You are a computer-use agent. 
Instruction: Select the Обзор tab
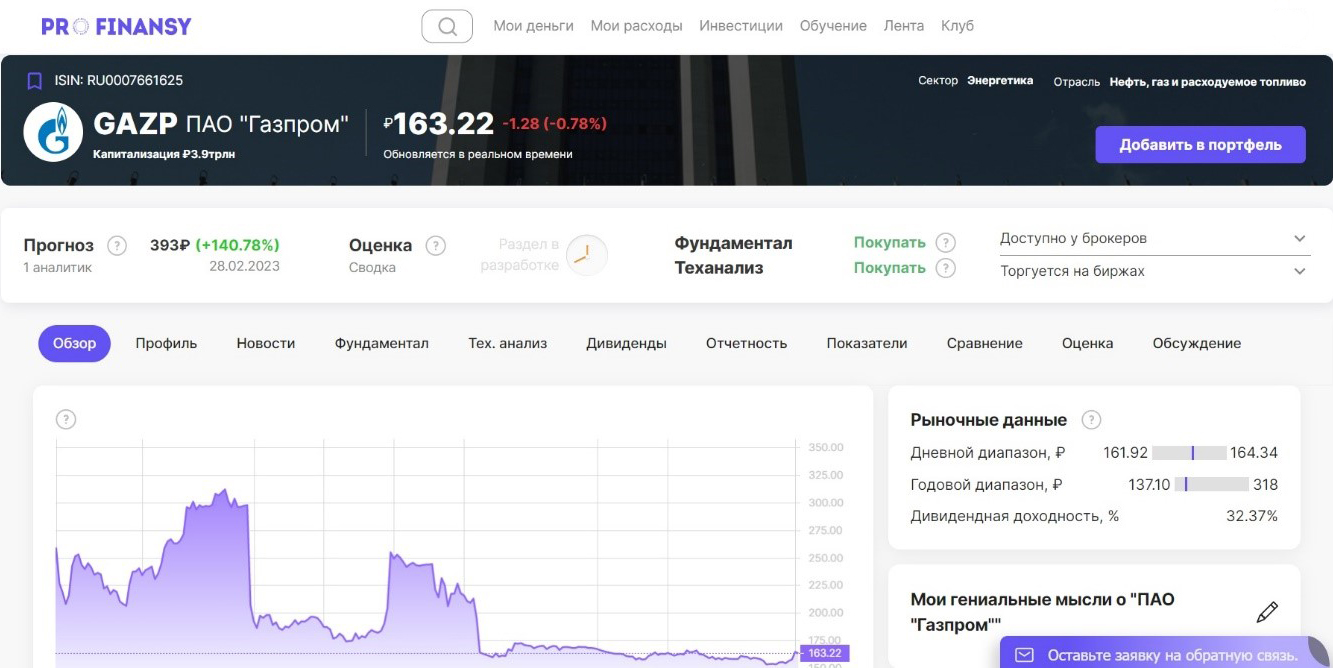(x=75, y=343)
